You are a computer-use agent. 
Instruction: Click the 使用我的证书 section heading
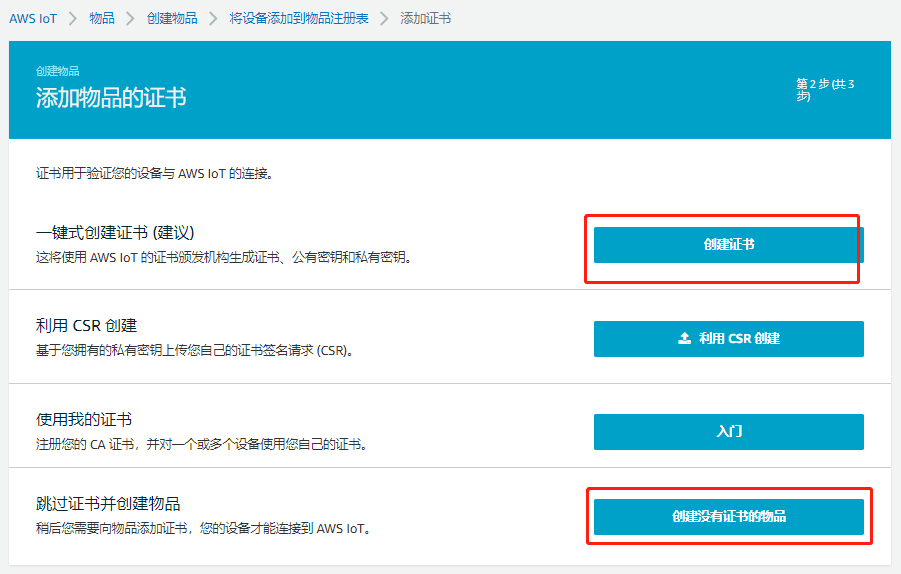coord(83,419)
